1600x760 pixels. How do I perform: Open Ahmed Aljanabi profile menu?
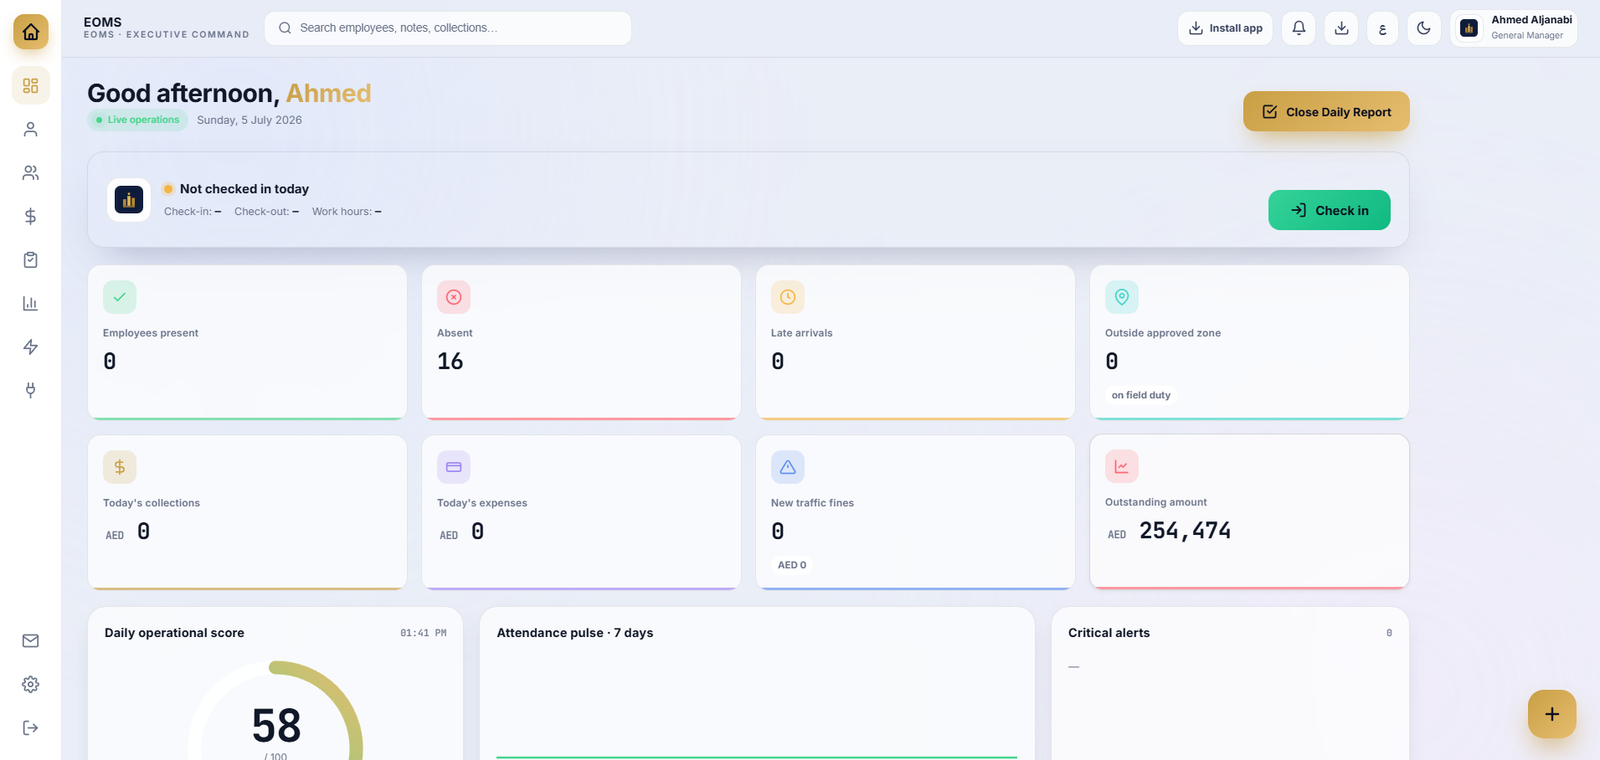[x=1514, y=28]
